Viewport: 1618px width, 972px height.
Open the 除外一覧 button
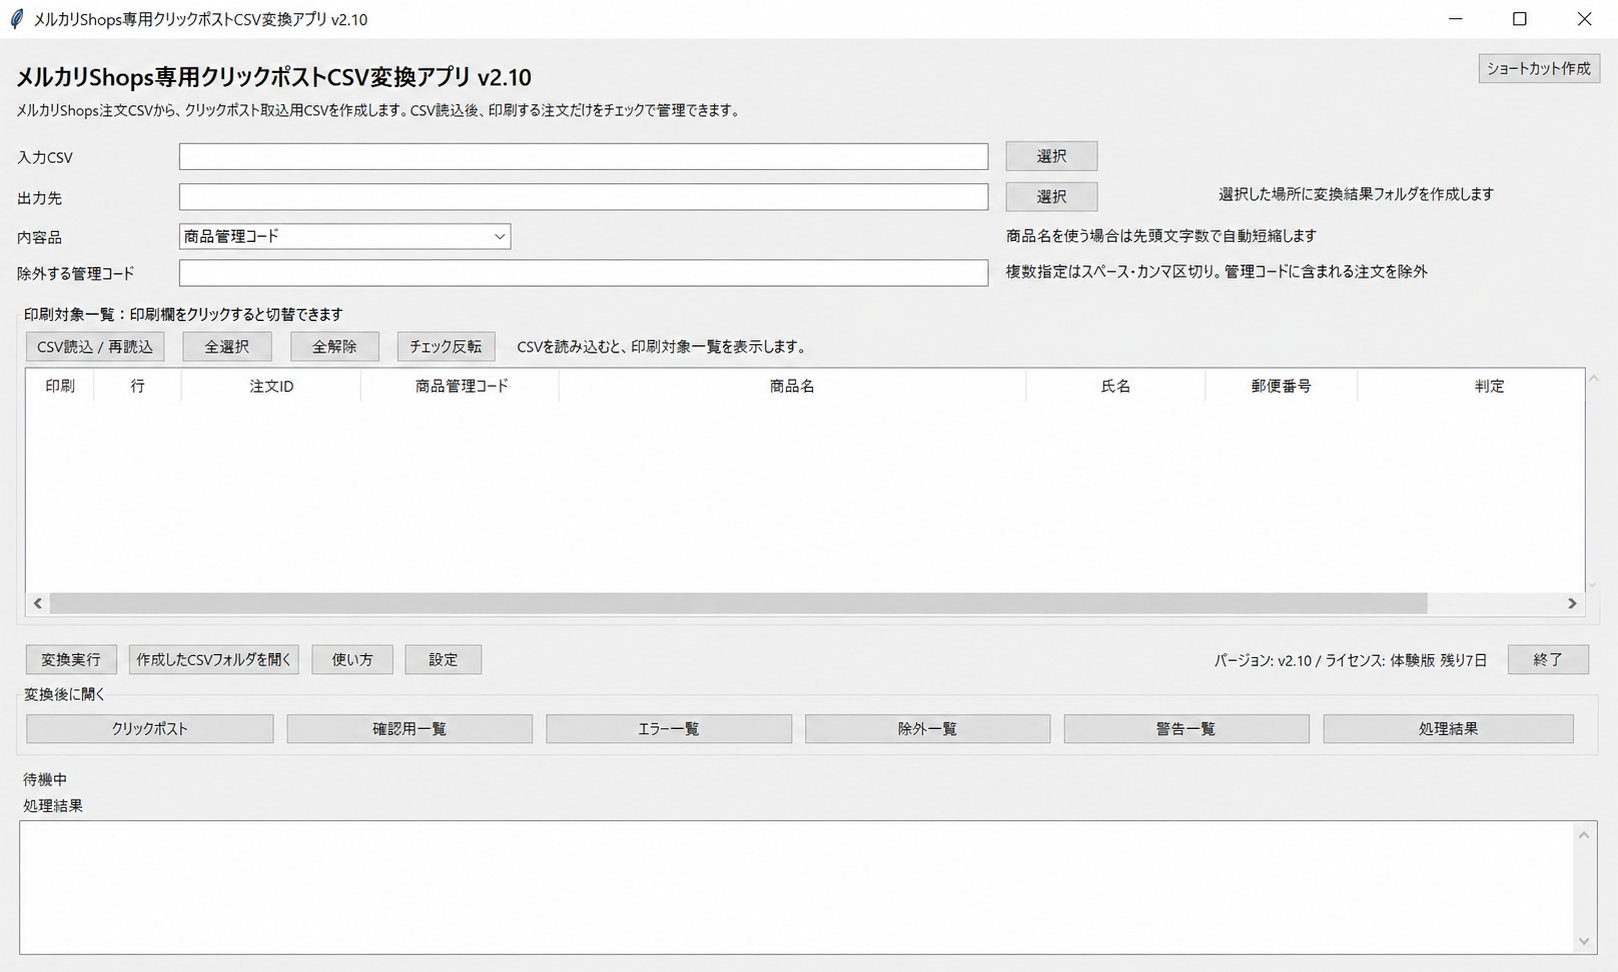pos(928,729)
